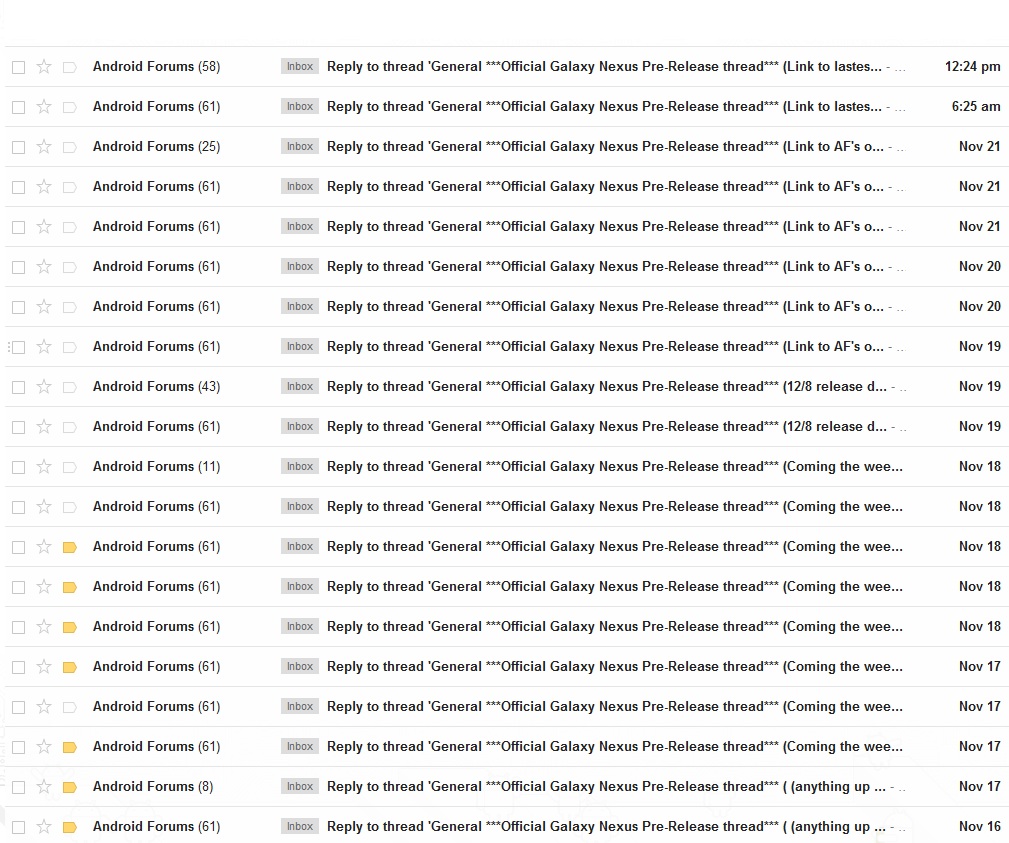
Task: Star the 12:24 pm Android Forums message
Action: [44, 66]
